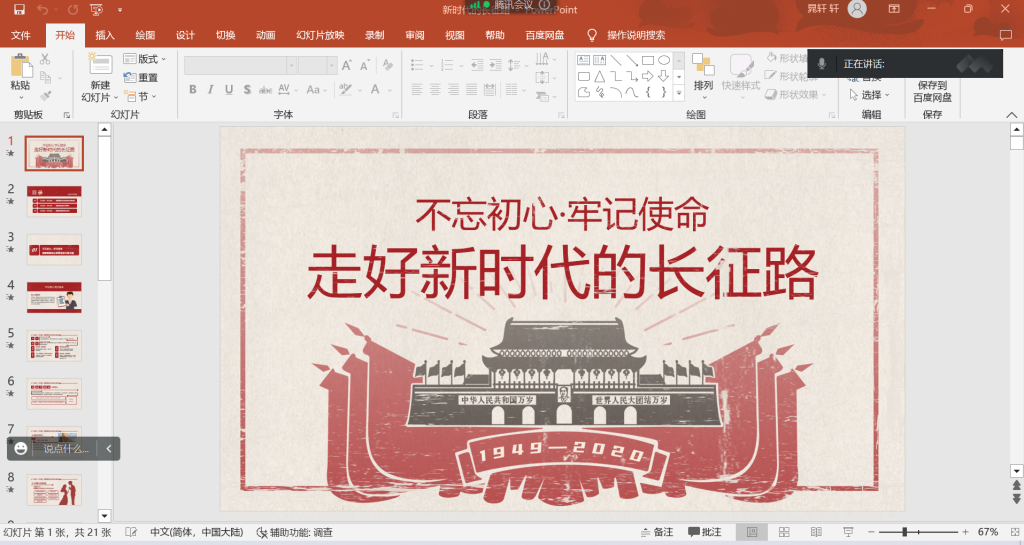The width and height of the screenshot is (1024, 545).
Task: Click the Format Painter brush icon
Action: (45, 96)
